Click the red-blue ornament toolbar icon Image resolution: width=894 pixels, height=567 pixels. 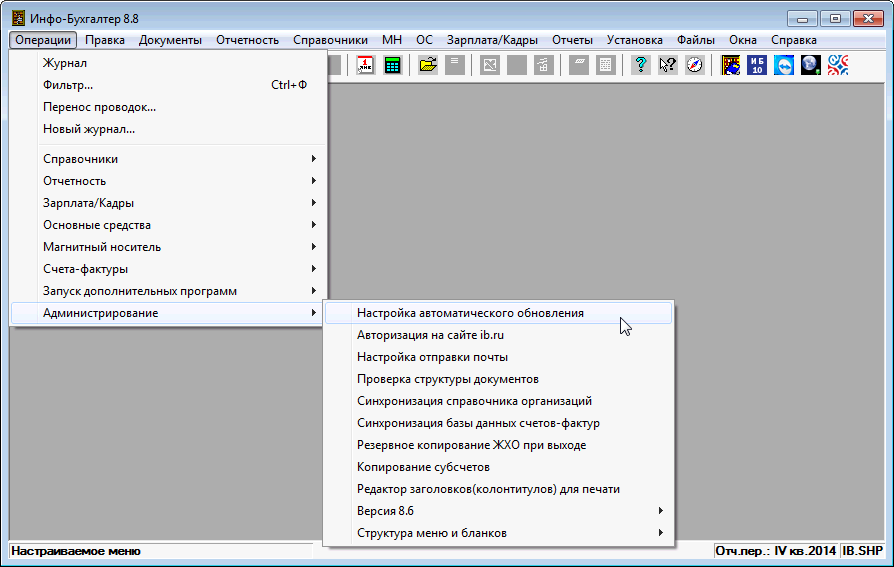pos(838,65)
